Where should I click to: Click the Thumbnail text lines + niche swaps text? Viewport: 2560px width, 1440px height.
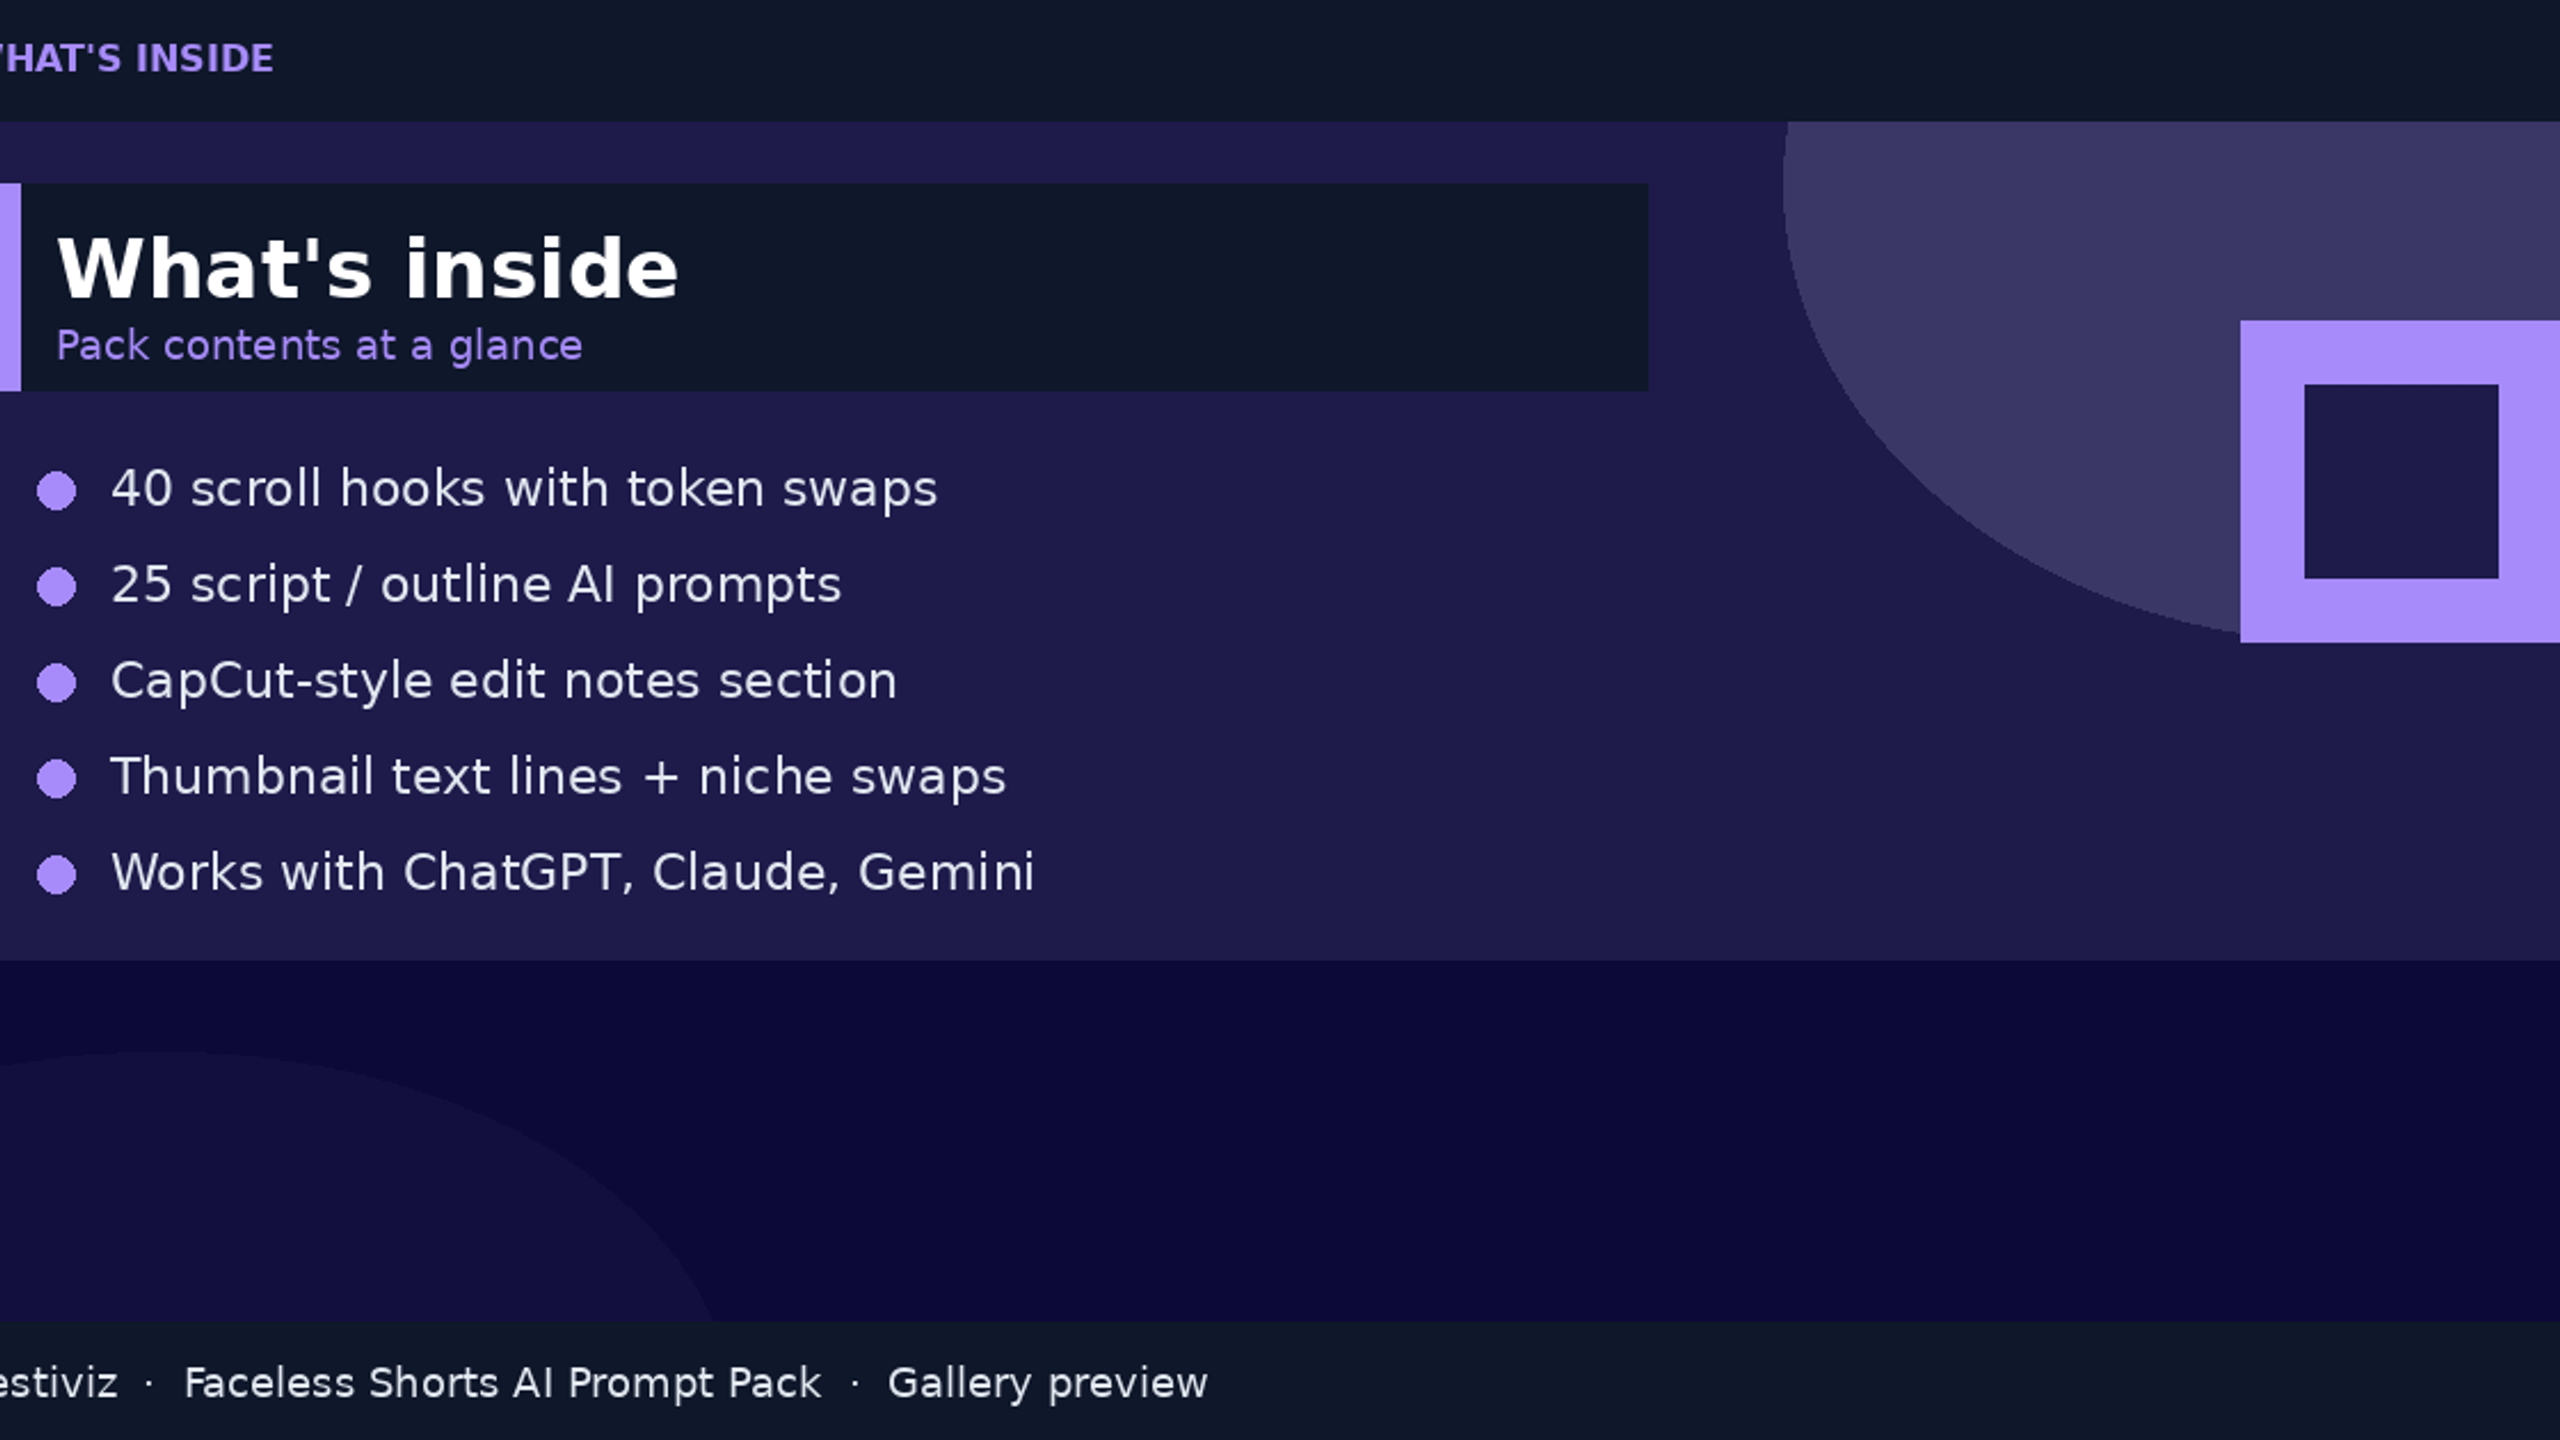point(558,777)
